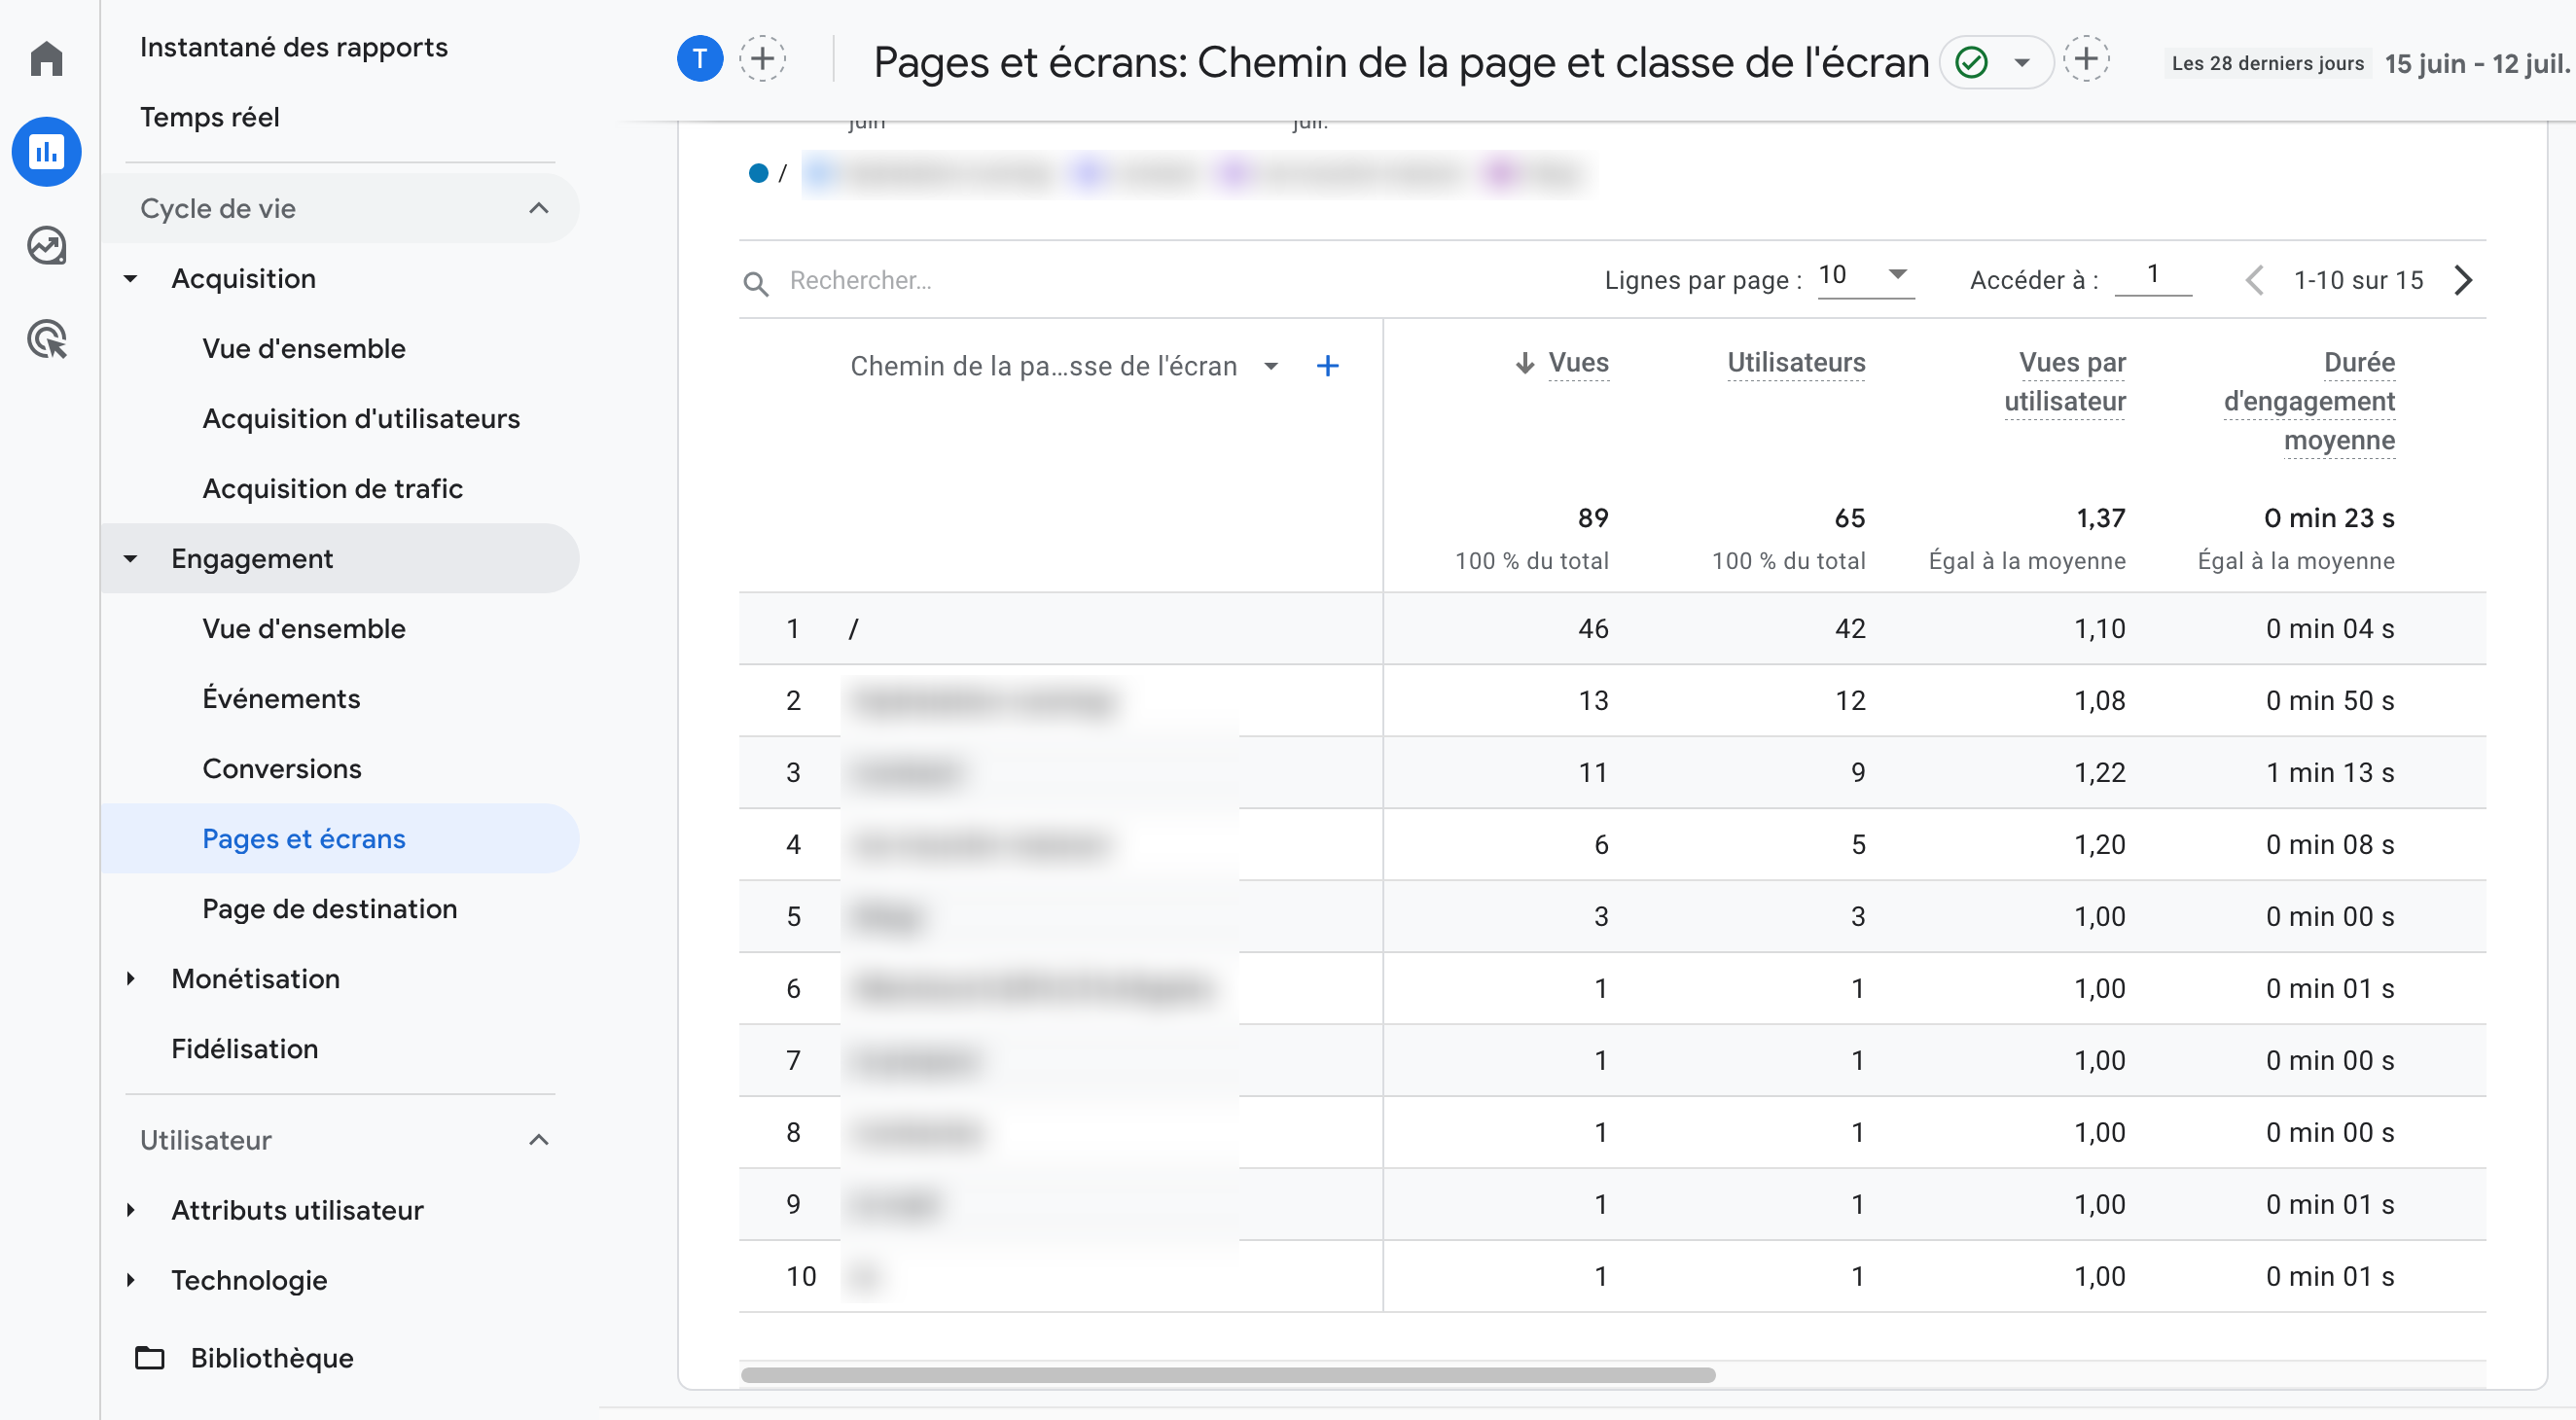Image resolution: width=2576 pixels, height=1420 pixels.
Task: Open the Les 28 derniers jours date selector
Action: click(x=2265, y=62)
